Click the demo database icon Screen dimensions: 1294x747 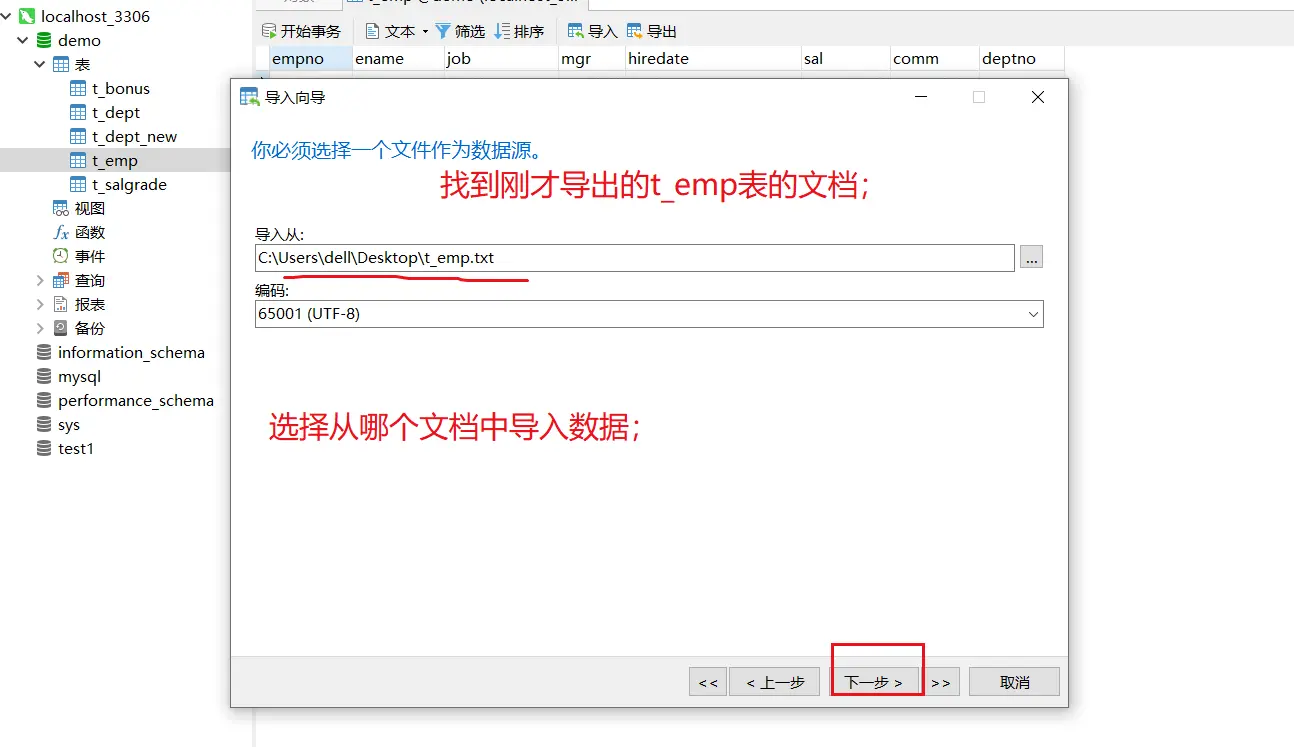pos(43,41)
